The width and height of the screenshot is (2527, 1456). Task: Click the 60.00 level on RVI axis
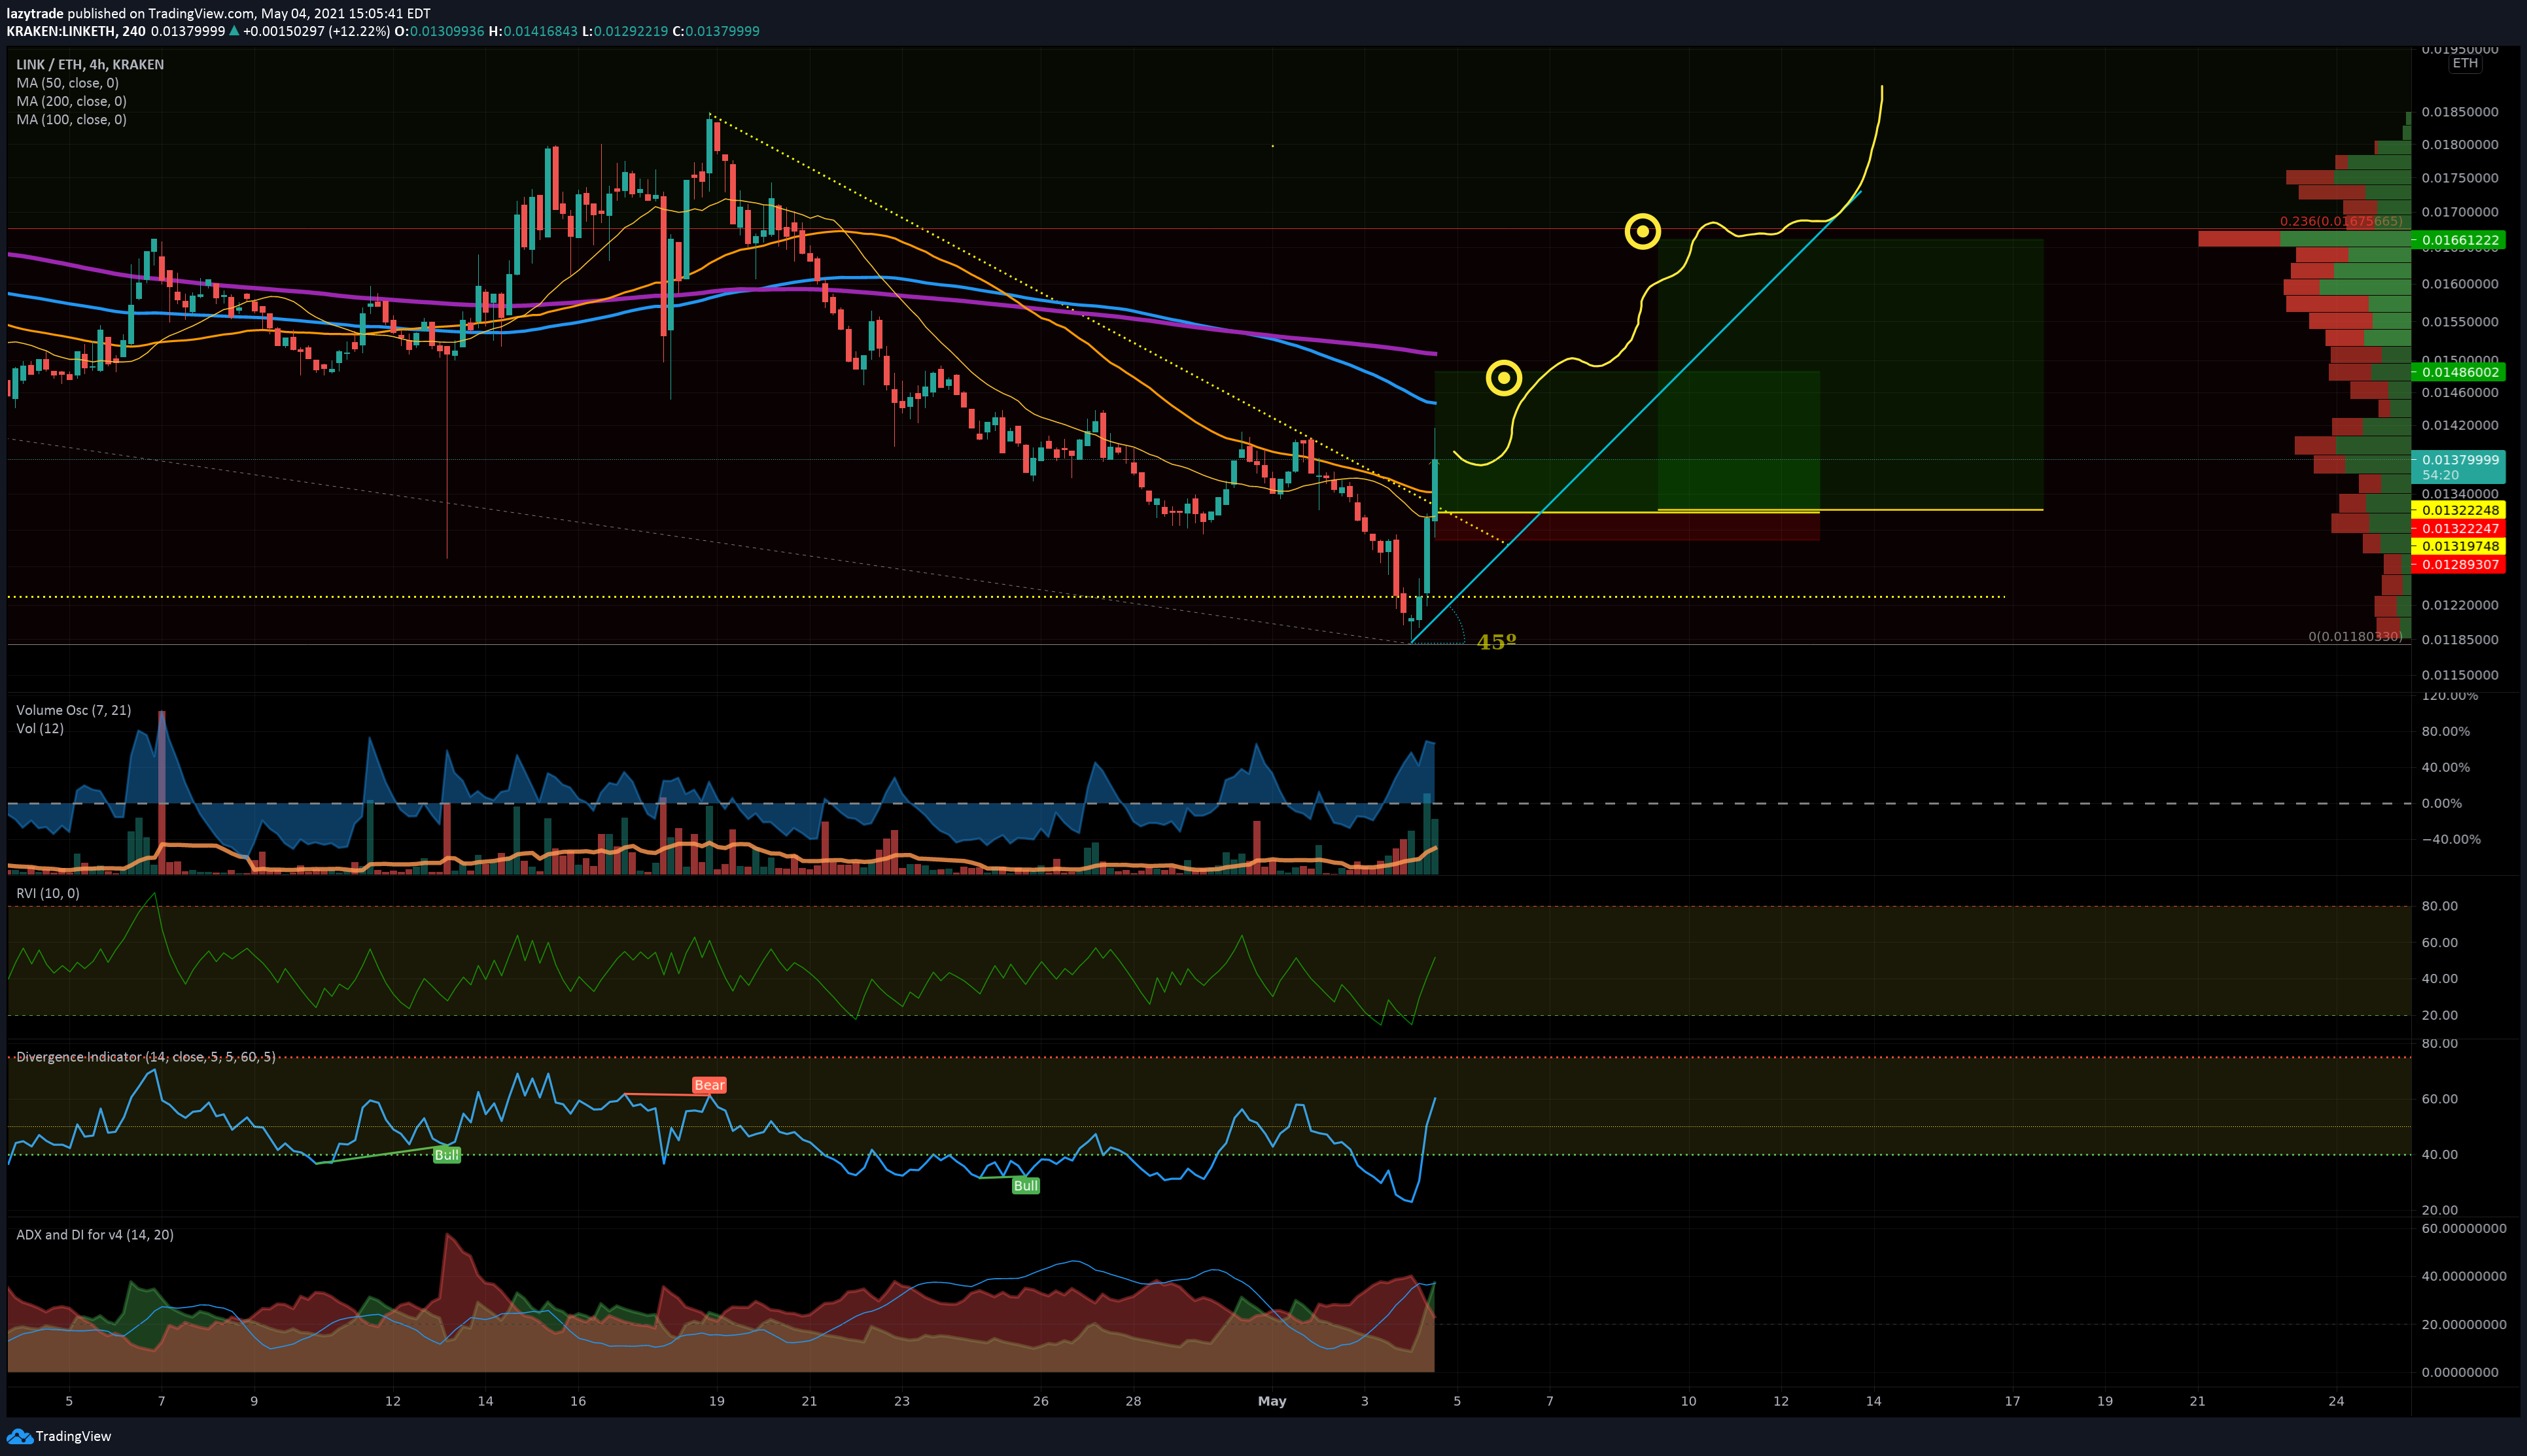pos(2439,942)
